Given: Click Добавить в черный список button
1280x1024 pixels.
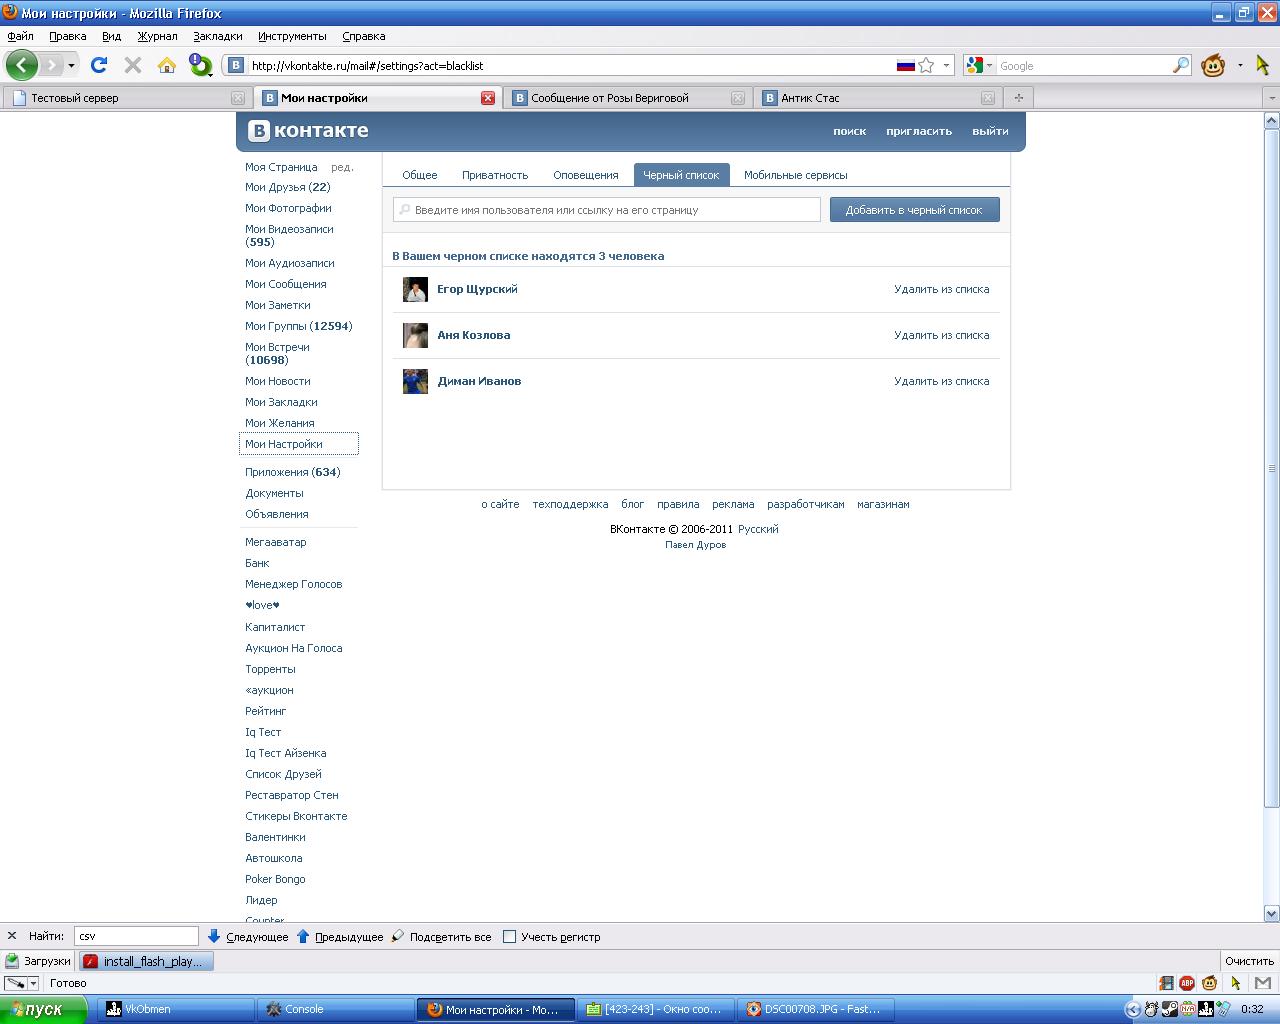Looking at the screenshot, I should pyautogui.click(x=914, y=210).
